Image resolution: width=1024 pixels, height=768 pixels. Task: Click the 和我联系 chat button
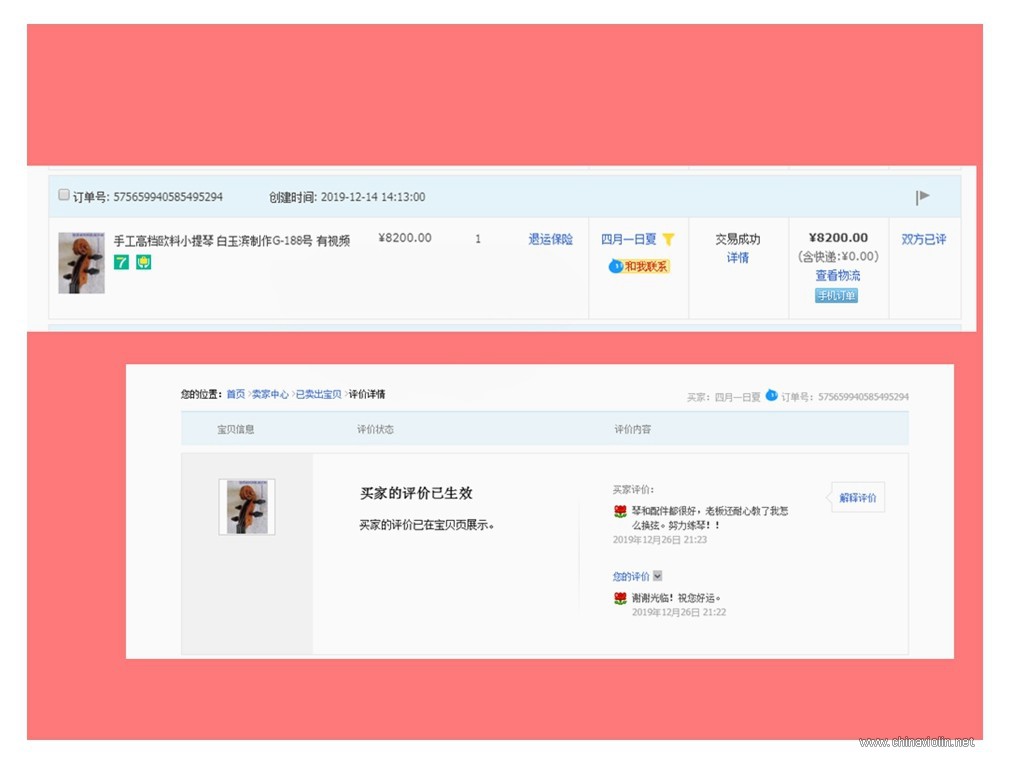(639, 266)
